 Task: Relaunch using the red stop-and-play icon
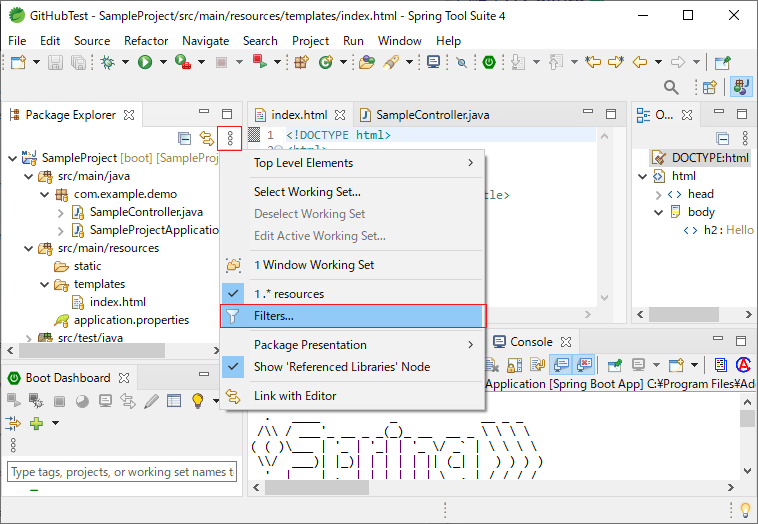[260, 62]
